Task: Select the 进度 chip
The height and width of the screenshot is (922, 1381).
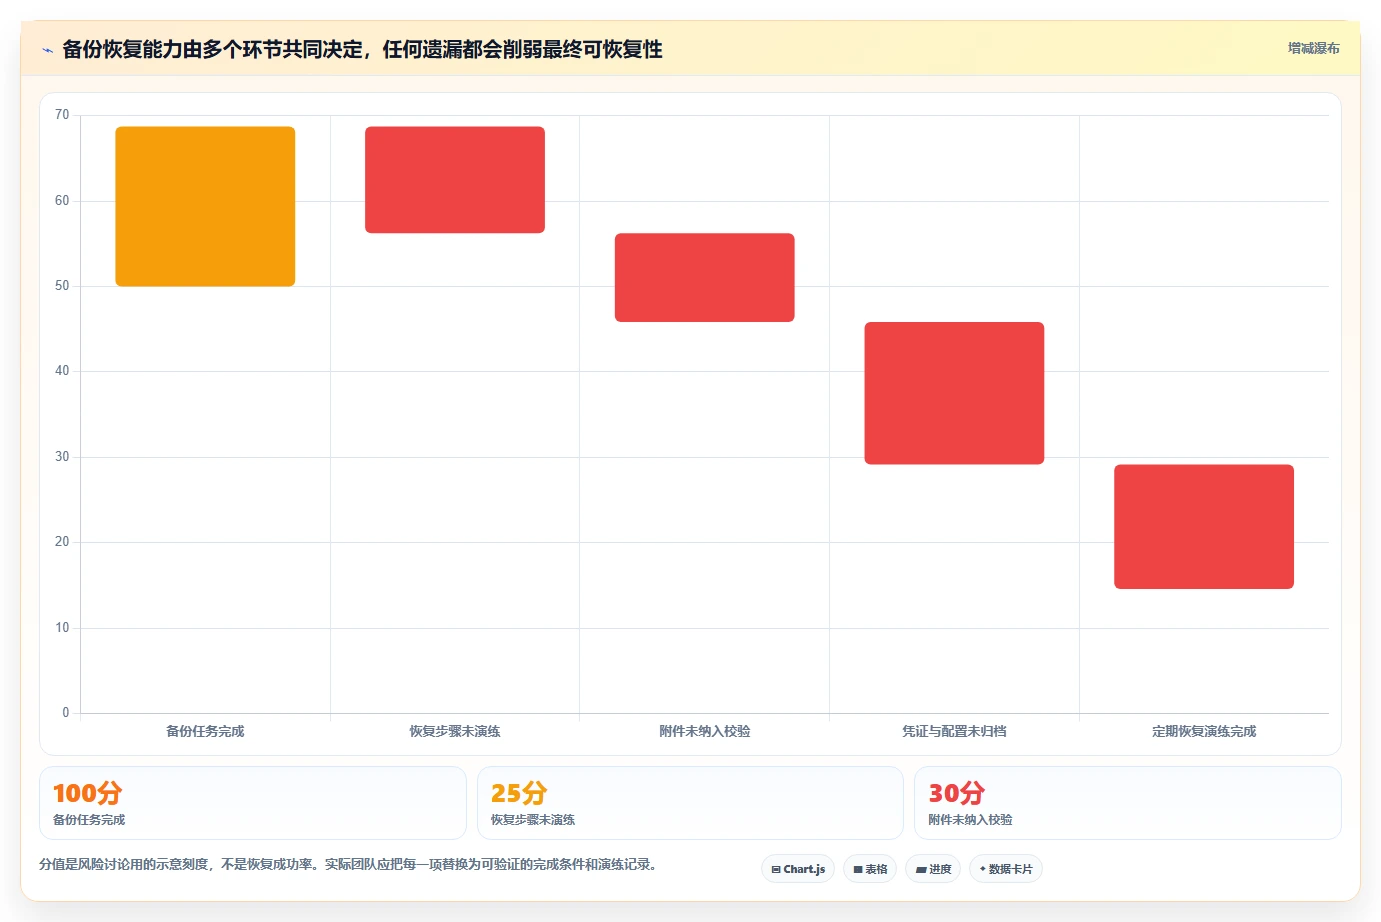Action: tap(933, 869)
